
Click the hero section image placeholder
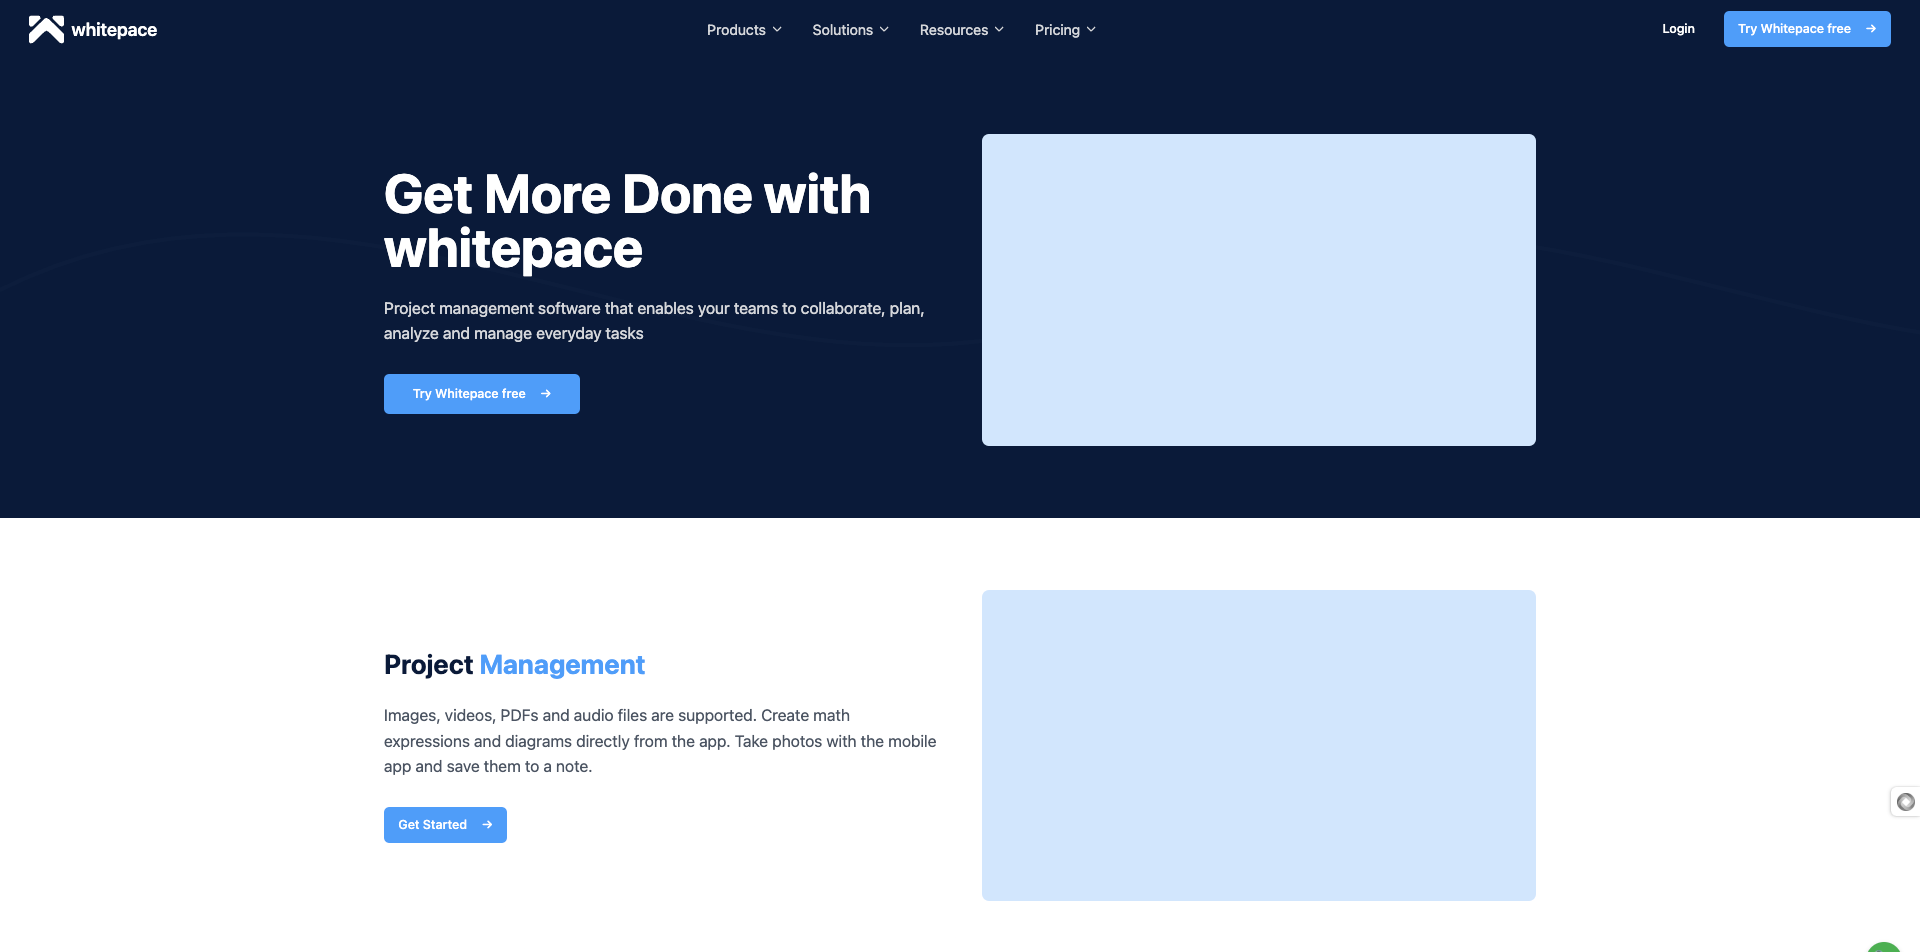tap(1259, 289)
